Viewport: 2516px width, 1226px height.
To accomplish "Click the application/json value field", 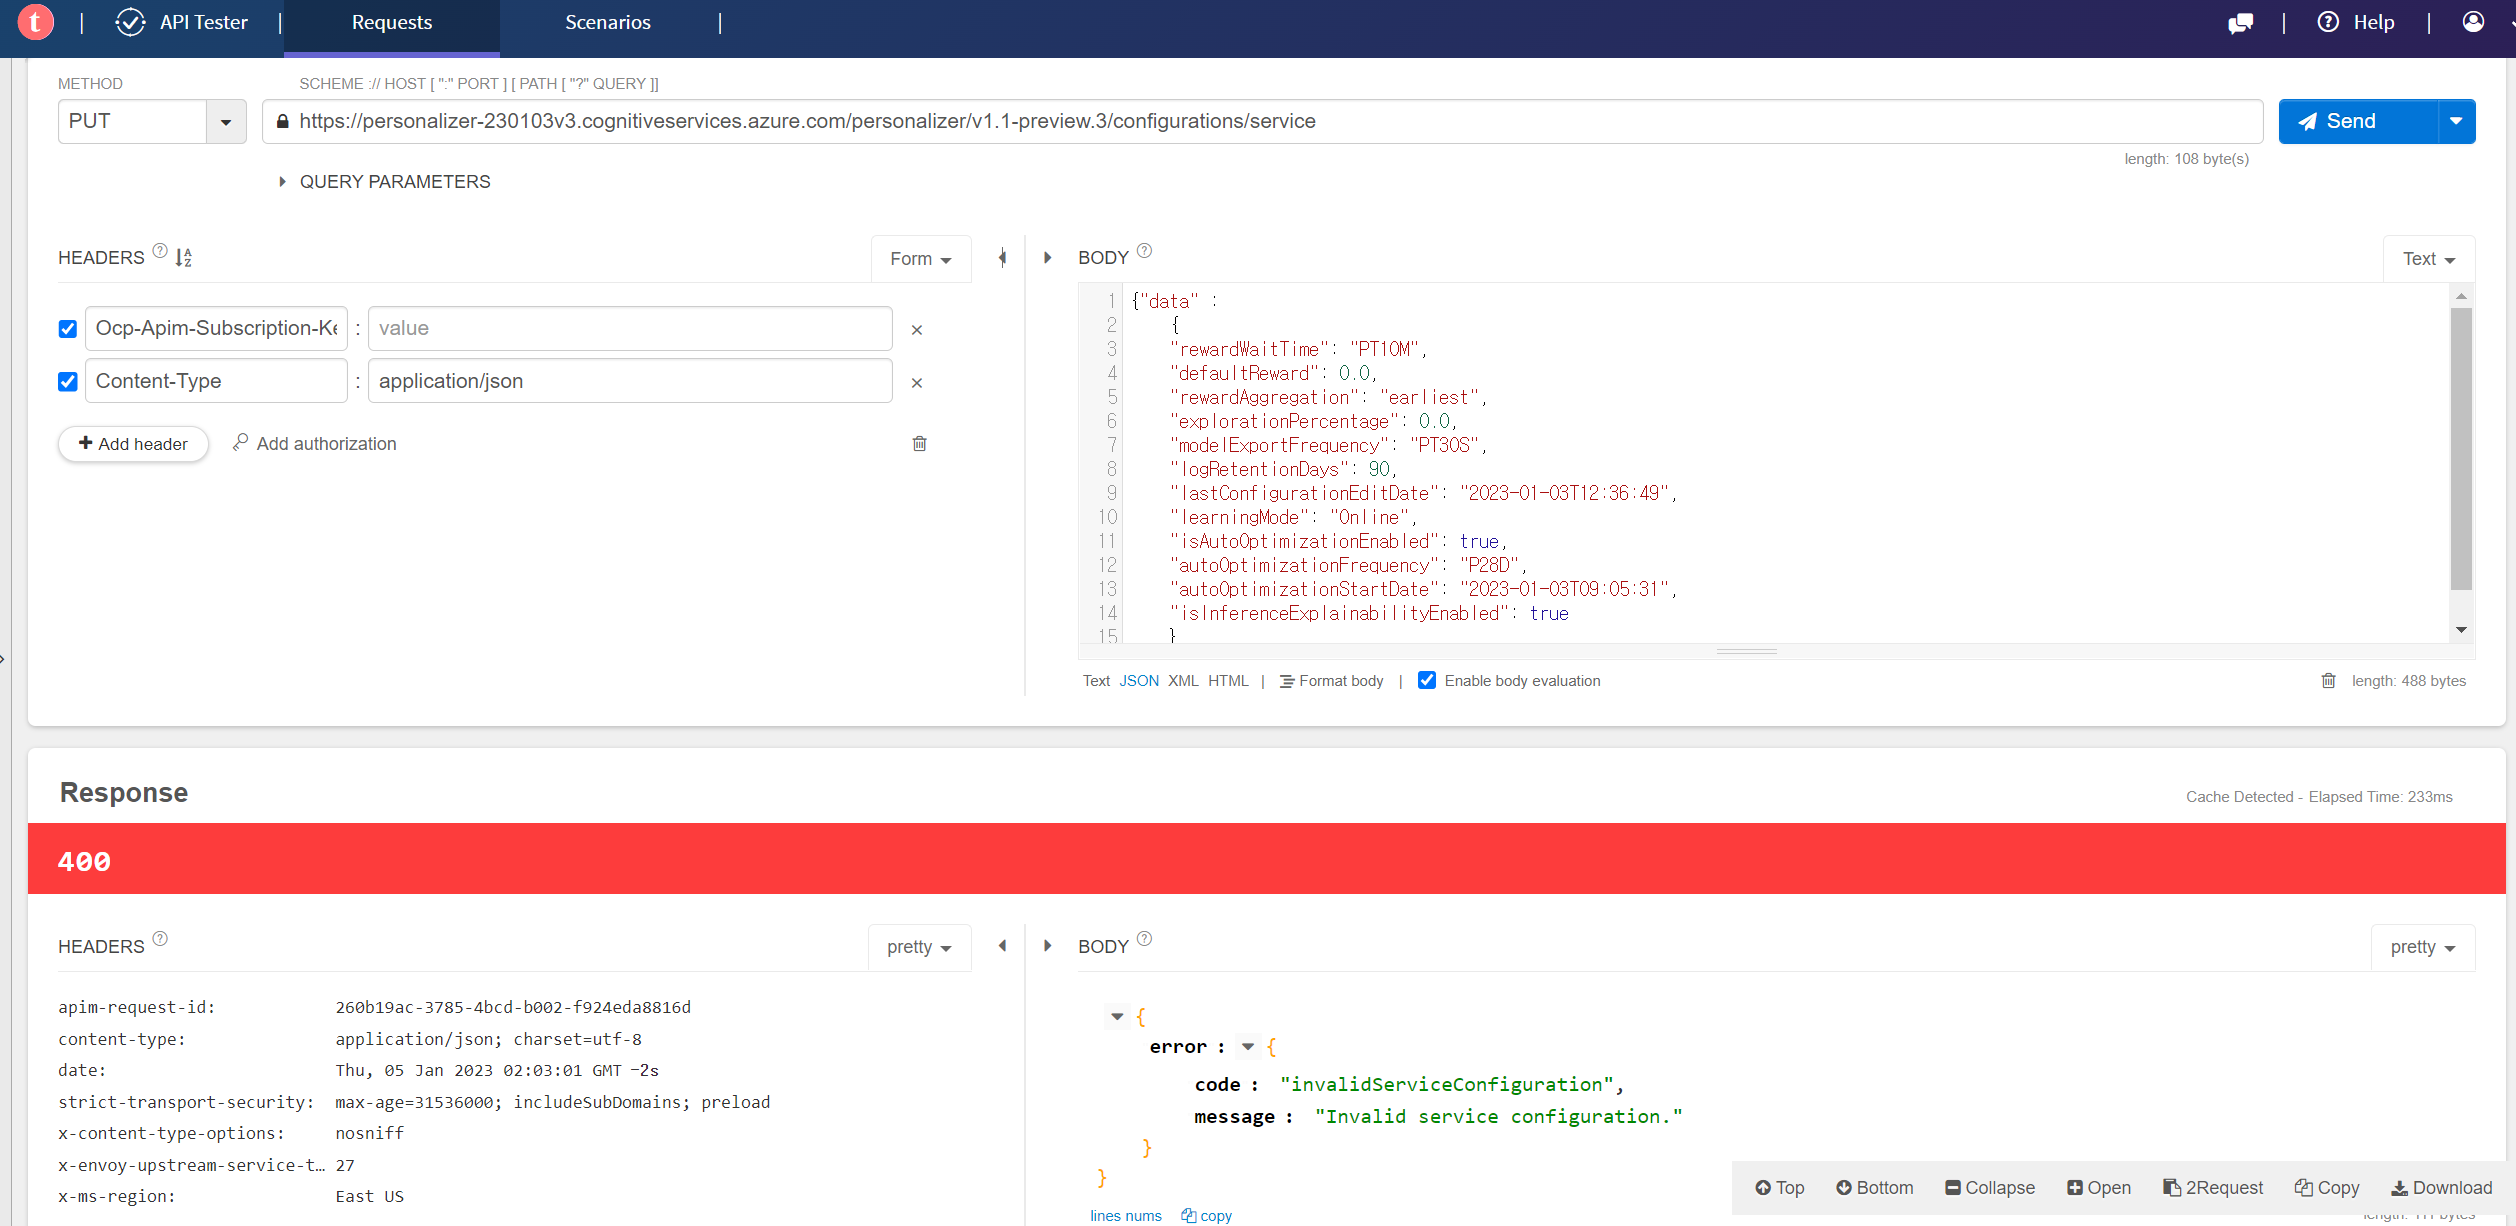I will [630, 381].
